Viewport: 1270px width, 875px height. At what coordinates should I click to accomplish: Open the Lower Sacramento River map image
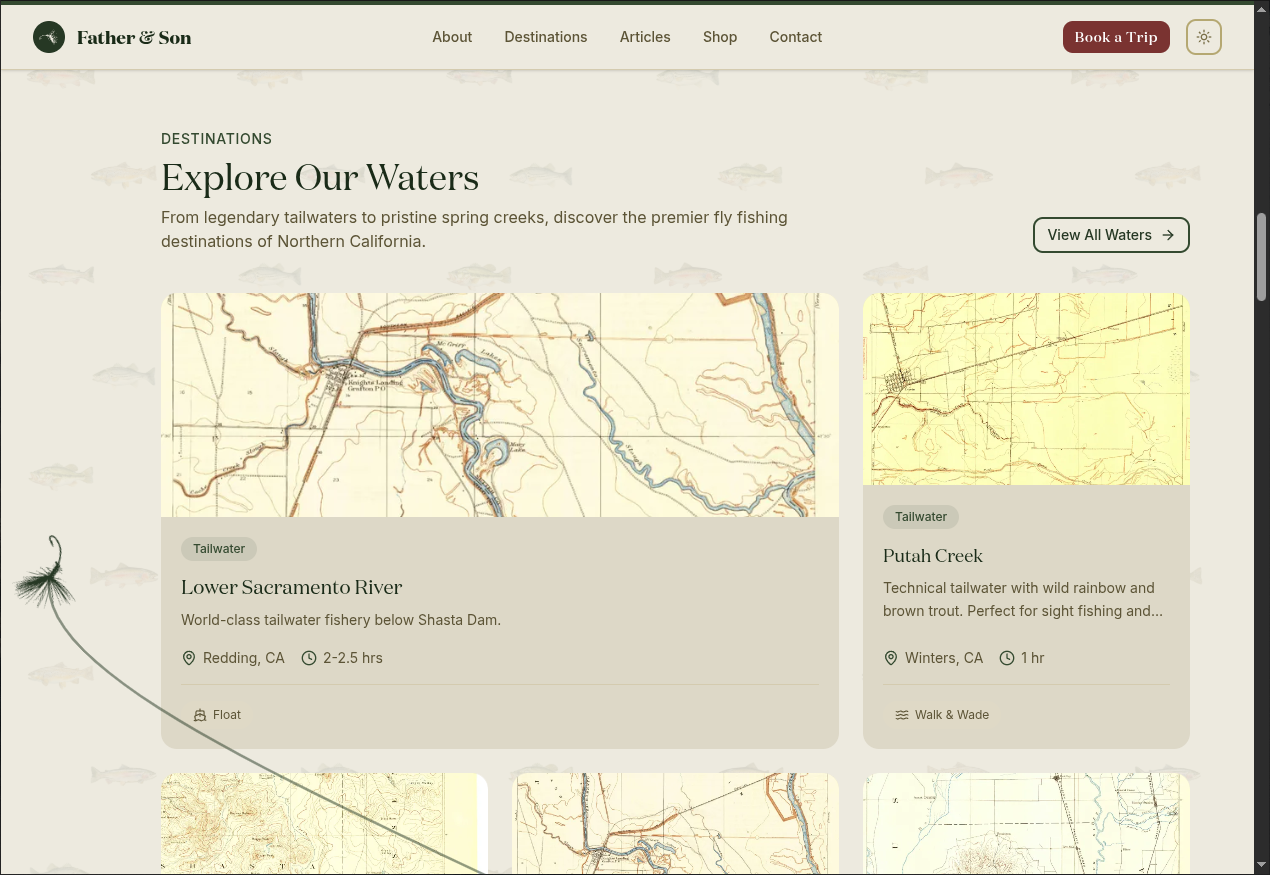(499, 405)
